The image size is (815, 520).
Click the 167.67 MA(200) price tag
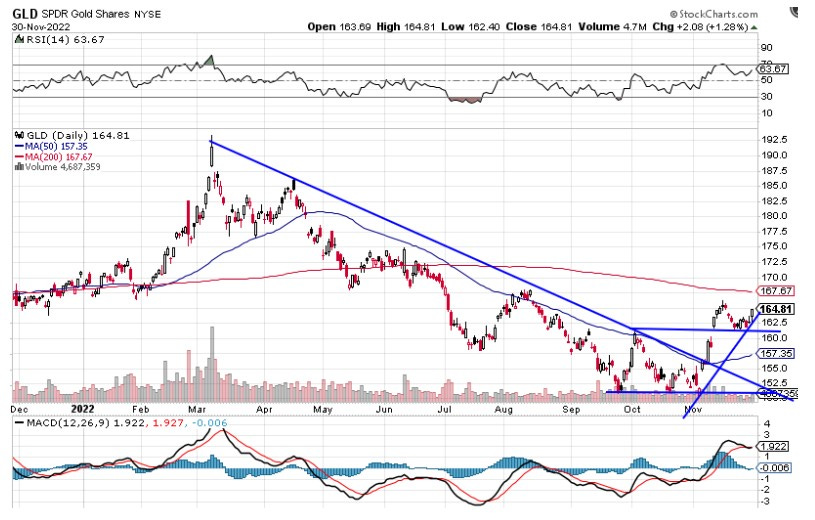coord(775,291)
